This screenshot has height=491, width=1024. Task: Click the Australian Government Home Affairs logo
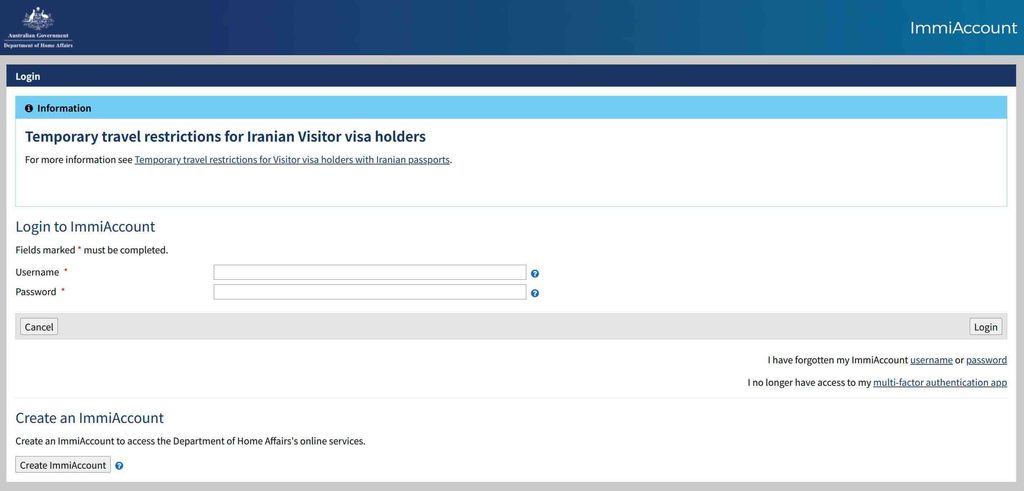click(38, 27)
